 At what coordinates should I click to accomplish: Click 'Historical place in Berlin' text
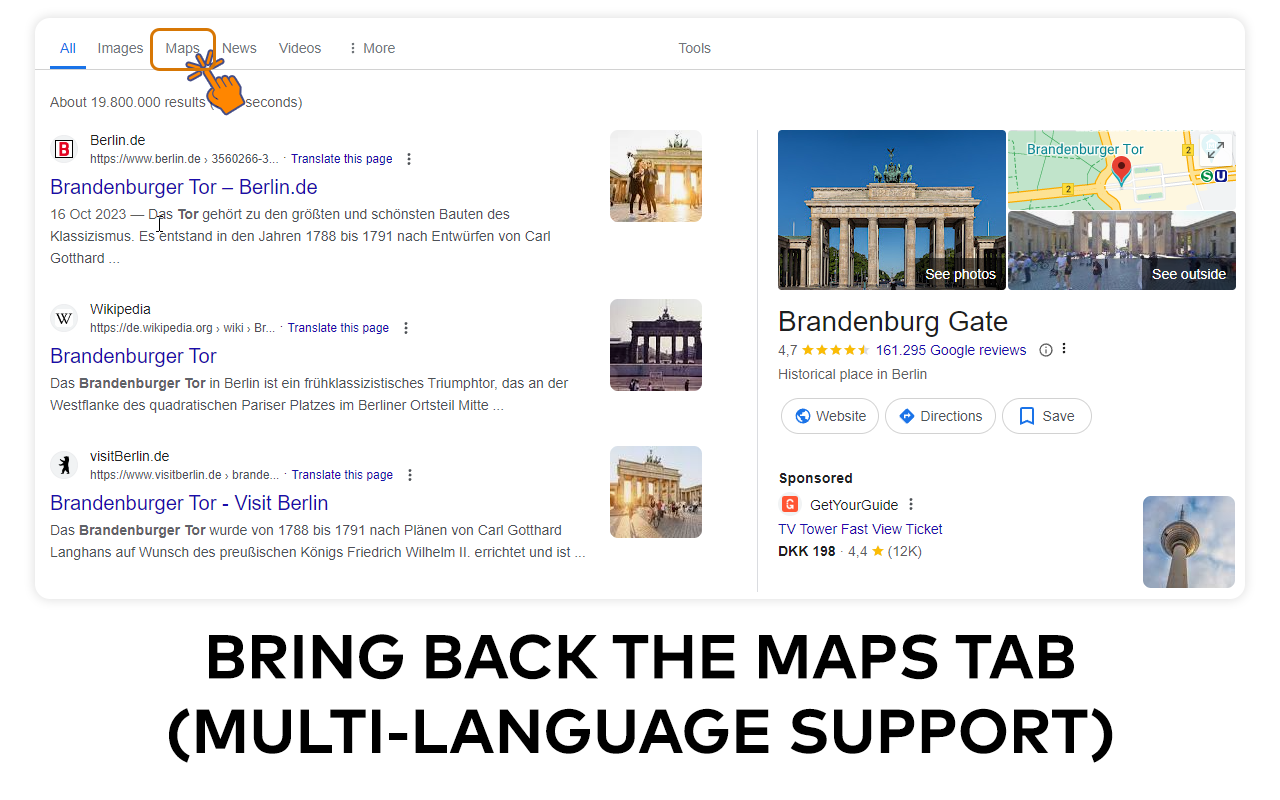(852, 374)
